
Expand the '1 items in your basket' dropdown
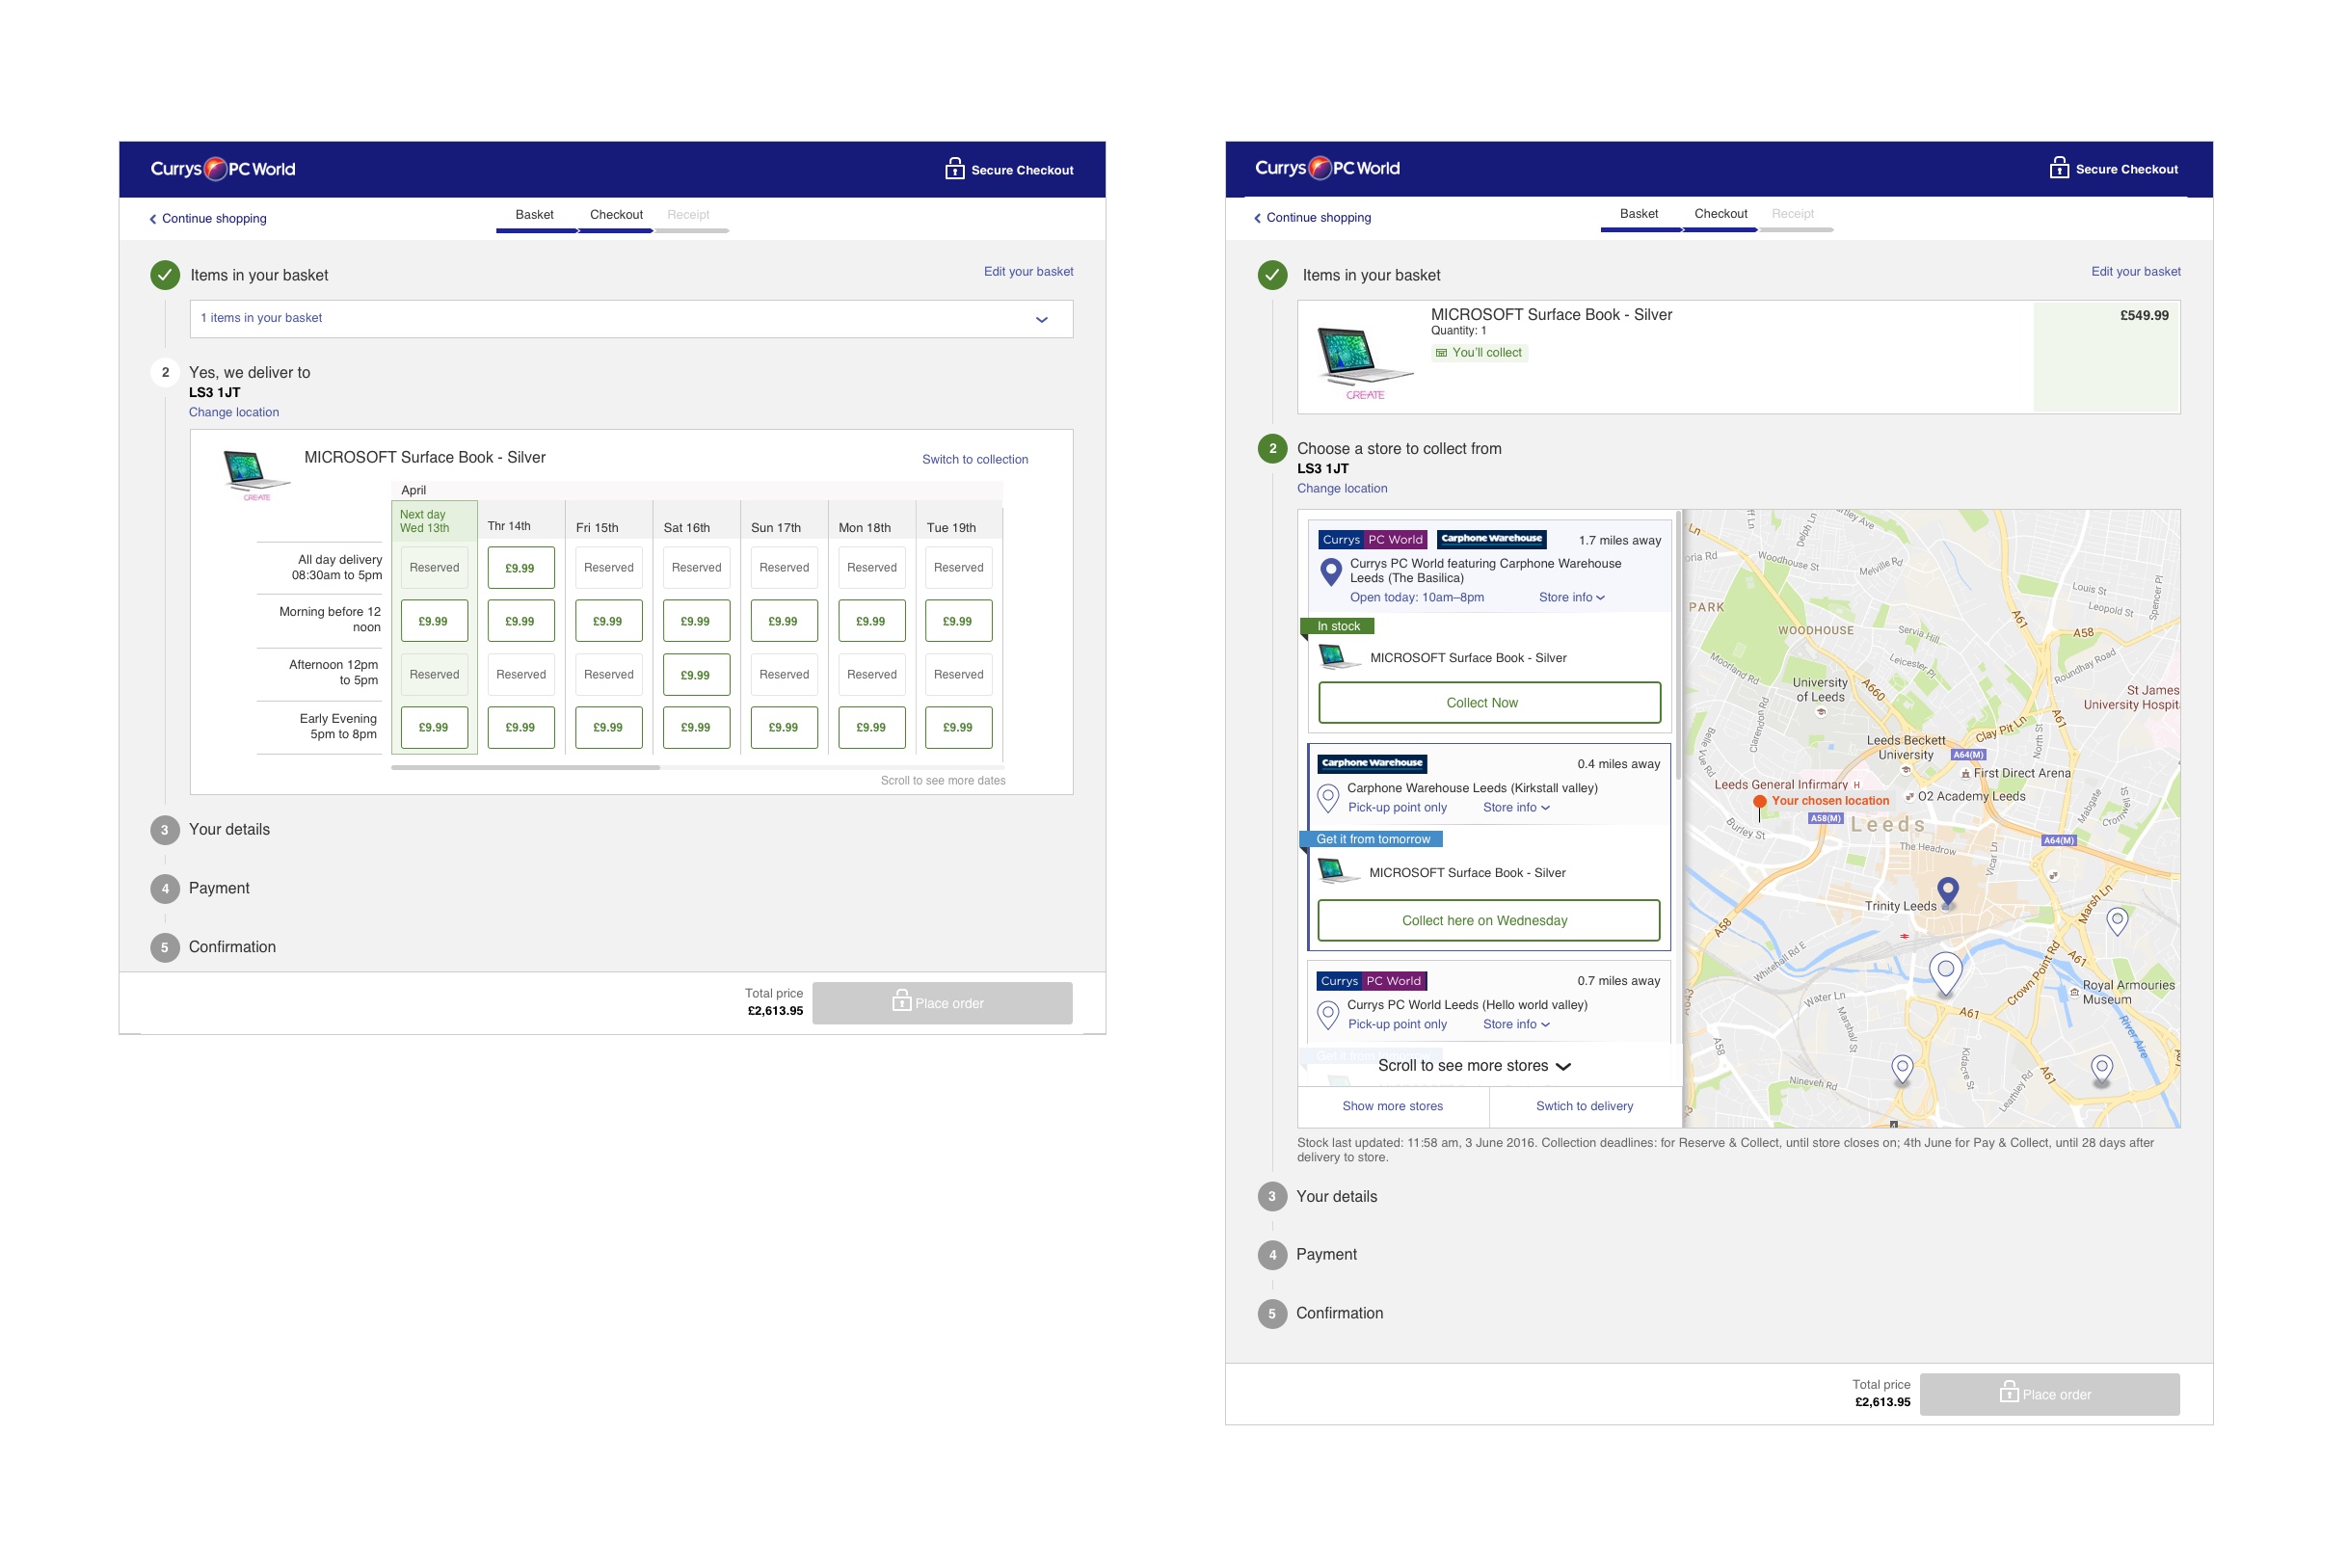(x=631, y=319)
